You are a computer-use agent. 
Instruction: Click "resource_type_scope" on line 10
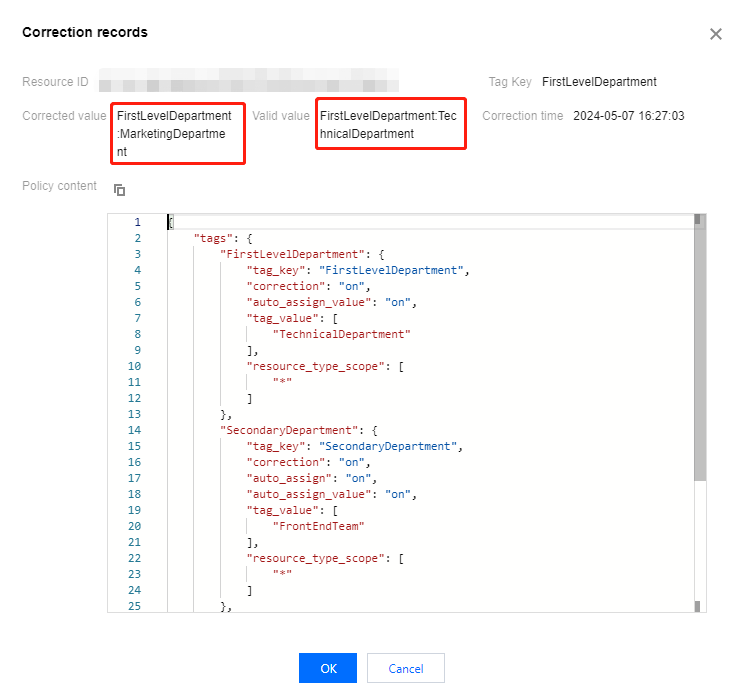pos(315,366)
